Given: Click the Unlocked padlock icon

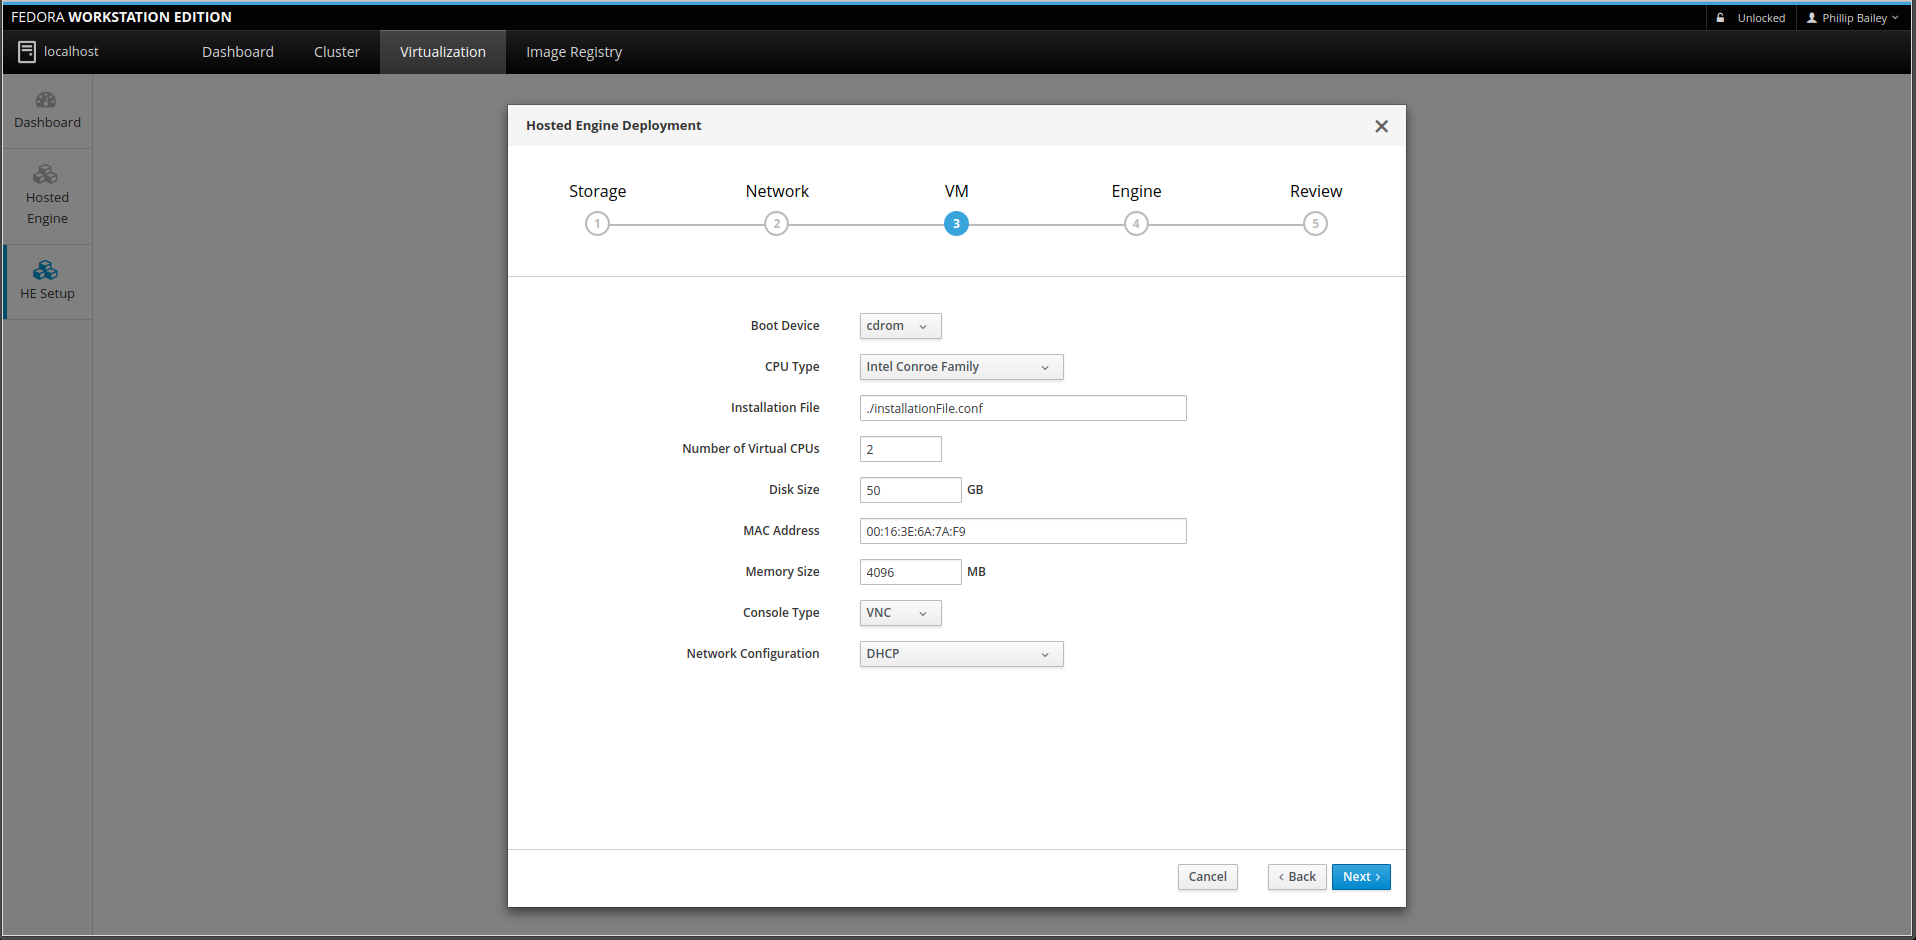Looking at the screenshot, I should 1720,18.
